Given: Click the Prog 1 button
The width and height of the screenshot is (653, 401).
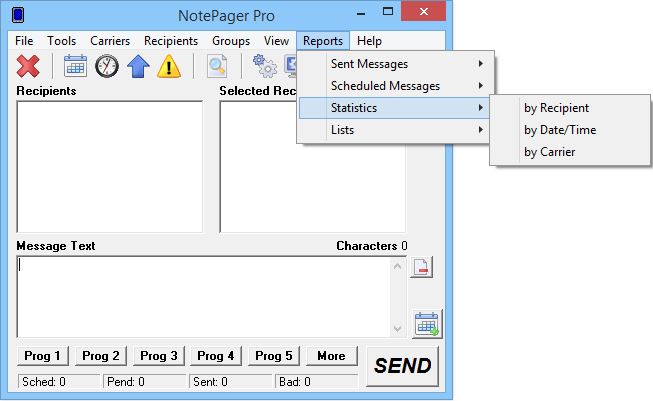Looking at the screenshot, I should (42, 356).
